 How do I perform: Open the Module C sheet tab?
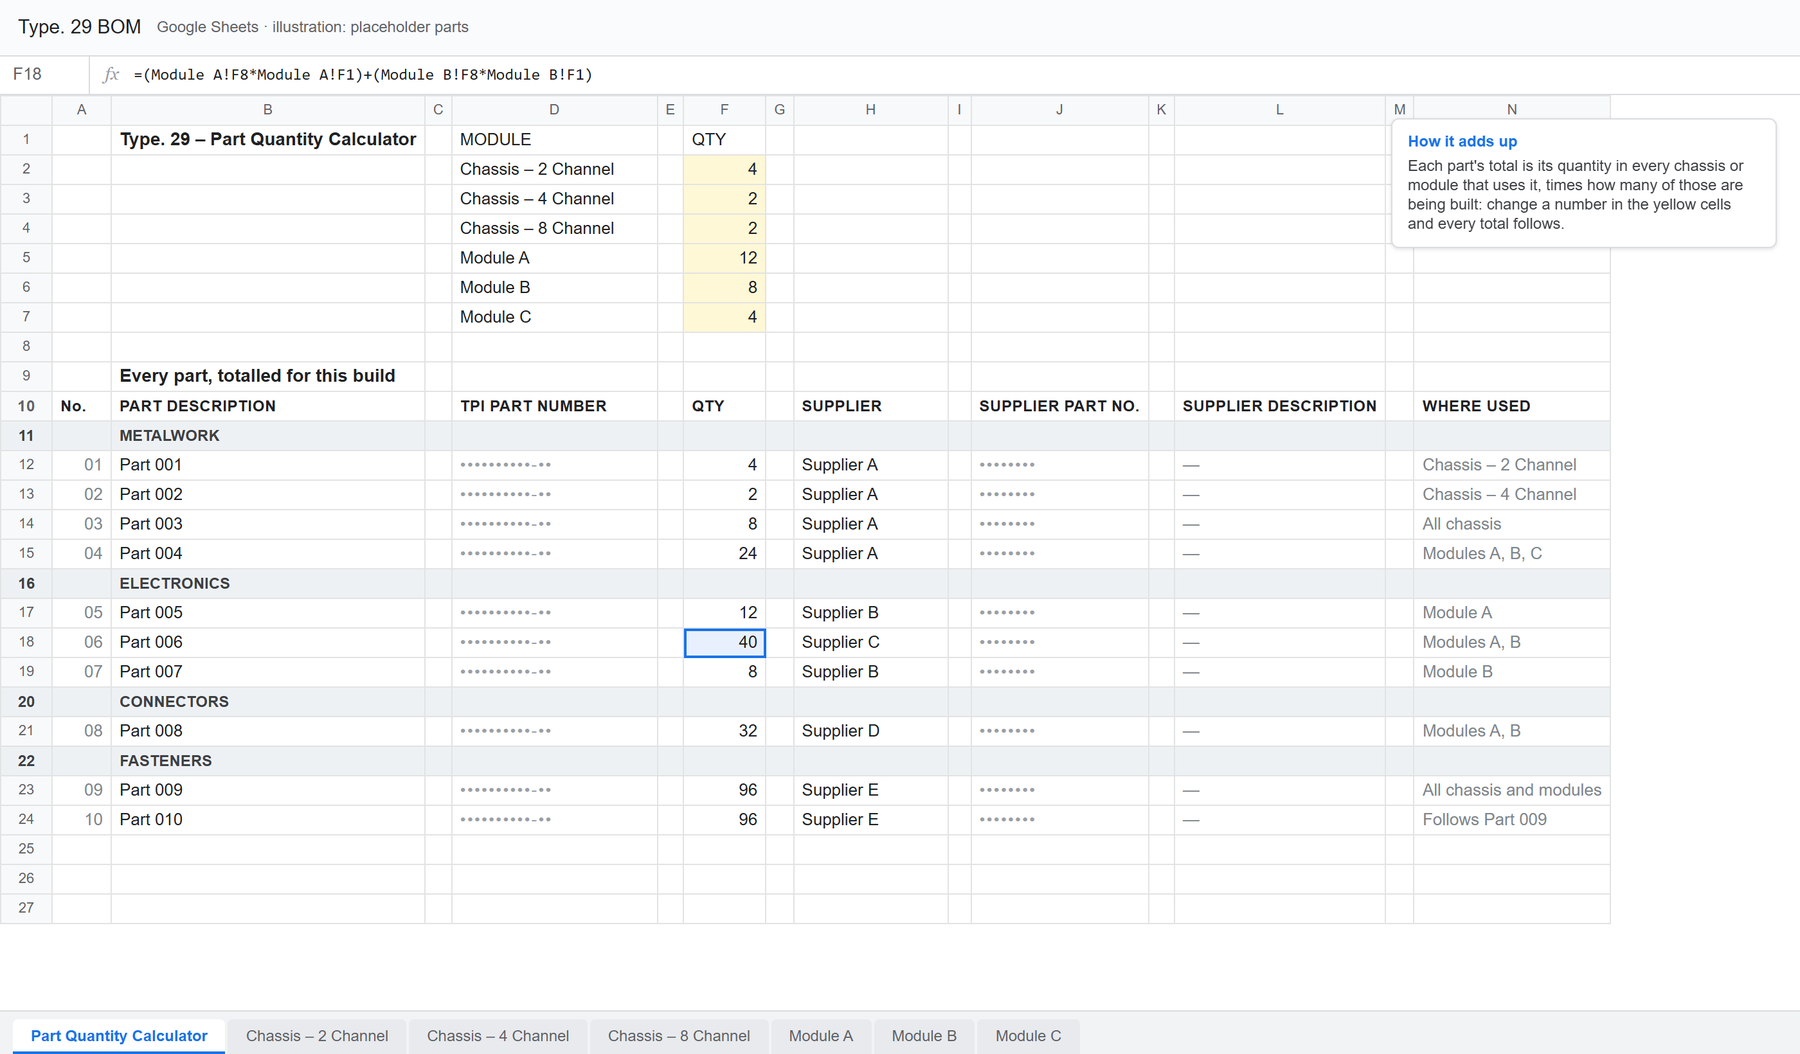(x=1028, y=1036)
